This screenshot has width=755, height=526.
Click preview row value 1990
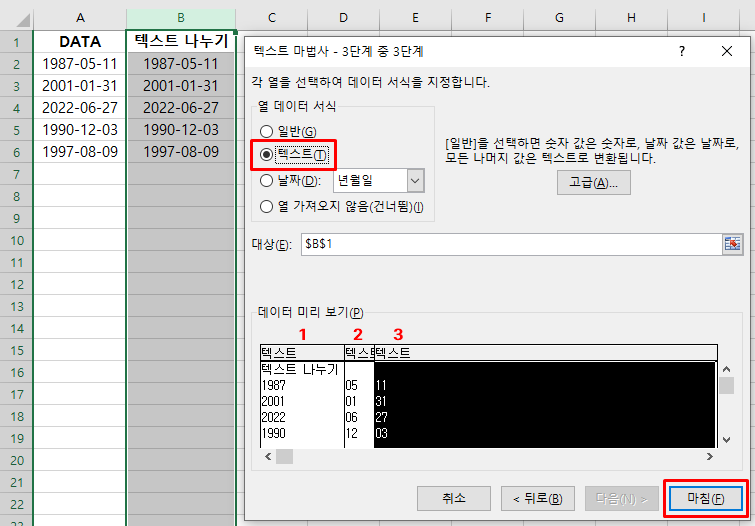(x=273, y=434)
